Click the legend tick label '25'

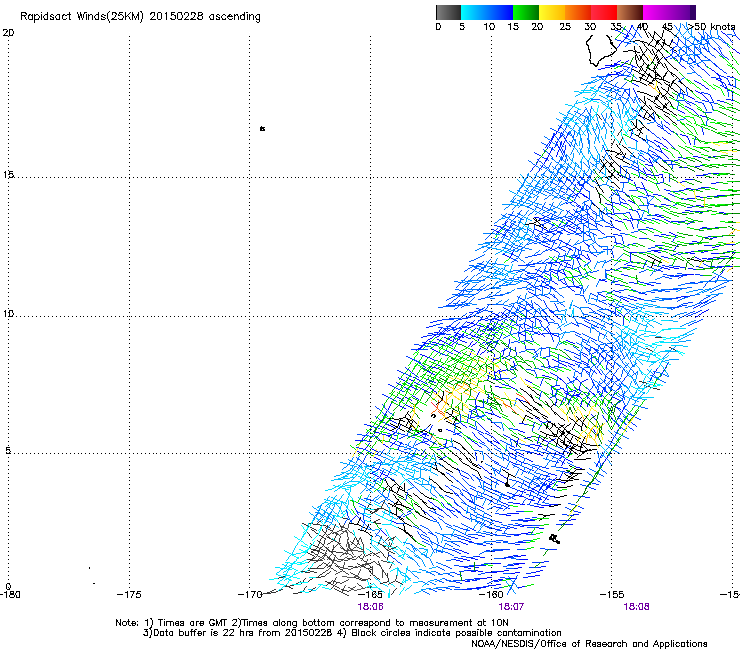pyautogui.click(x=565, y=27)
